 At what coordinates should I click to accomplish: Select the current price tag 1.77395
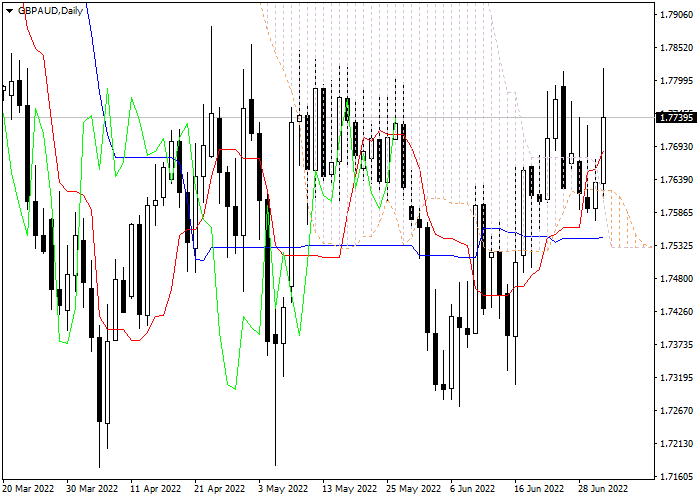[676, 118]
